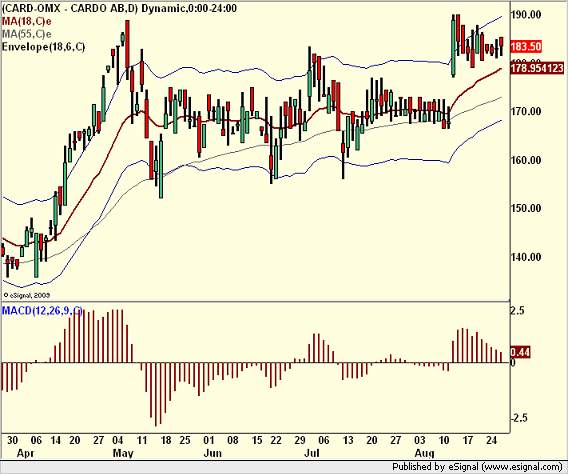
Task: Click the chart title CARD-OMX - CARDO AB,D
Action: click(70, 8)
